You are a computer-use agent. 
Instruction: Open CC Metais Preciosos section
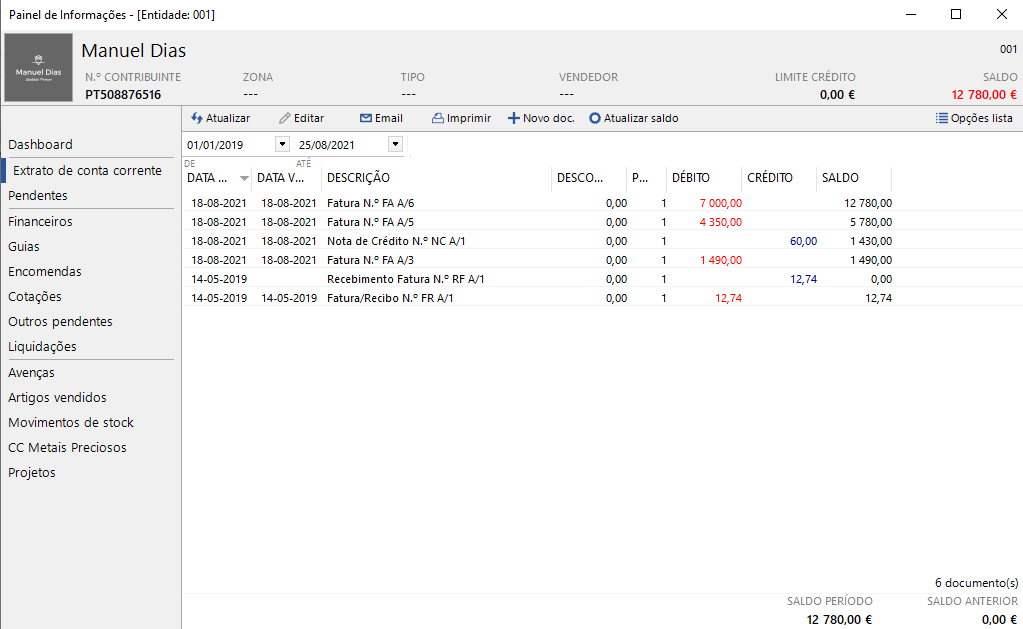coord(67,448)
